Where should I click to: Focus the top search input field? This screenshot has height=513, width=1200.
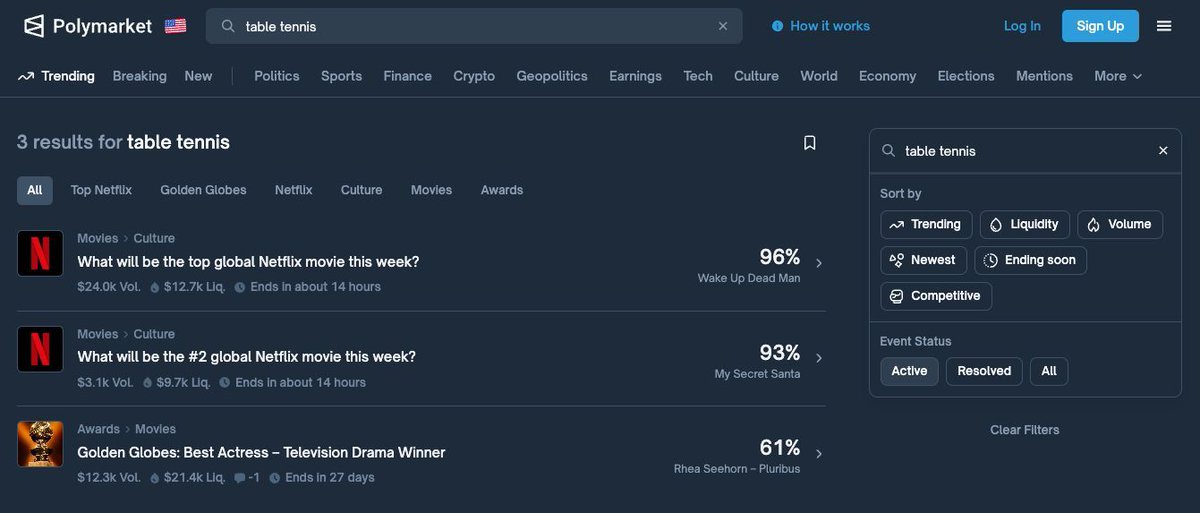pos(475,26)
